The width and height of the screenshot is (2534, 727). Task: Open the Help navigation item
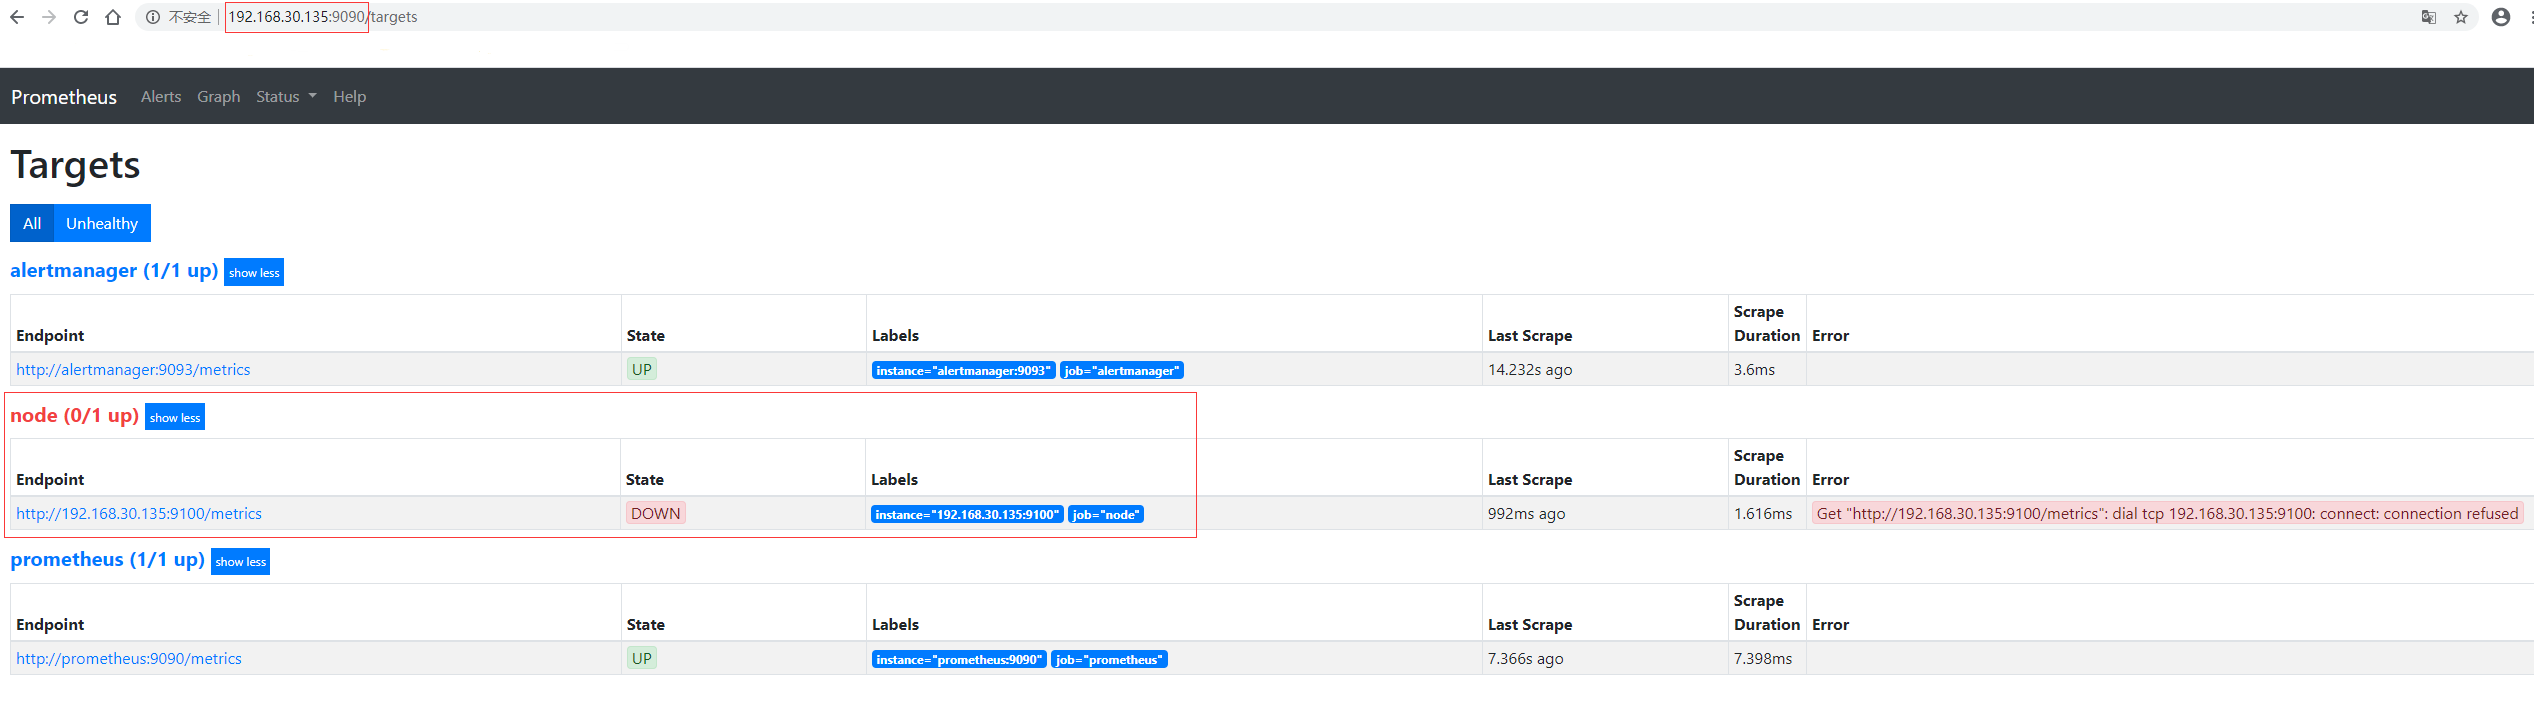click(x=350, y=97)
